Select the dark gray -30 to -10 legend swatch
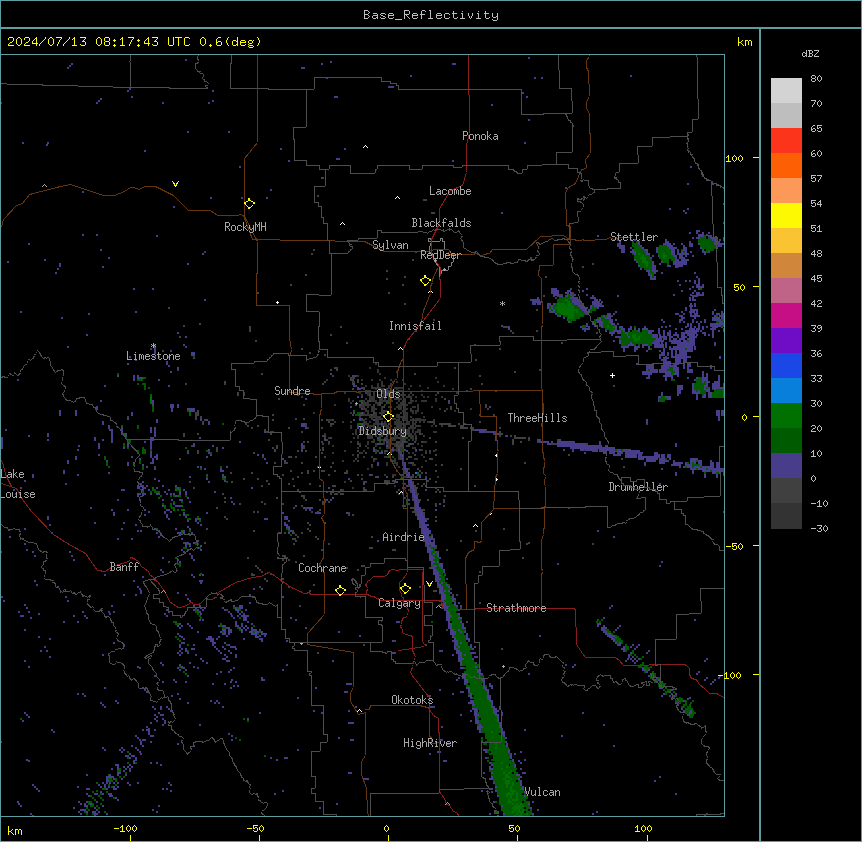Viewport: 862px width, 842px height. pos(786,516)
